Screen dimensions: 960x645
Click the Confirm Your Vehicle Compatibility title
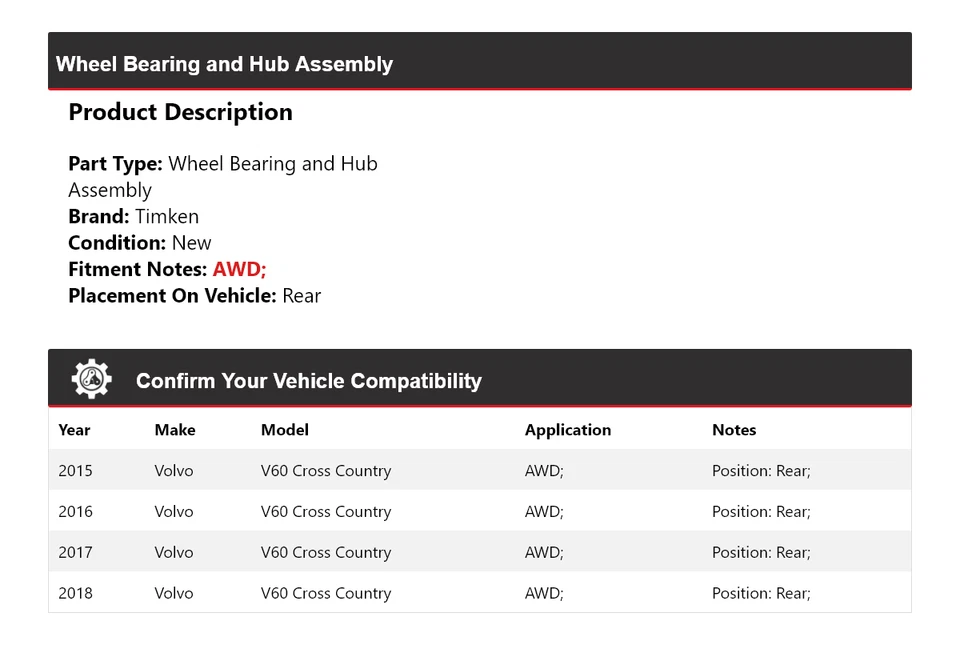pyautogui.click(x=308, y=381)
